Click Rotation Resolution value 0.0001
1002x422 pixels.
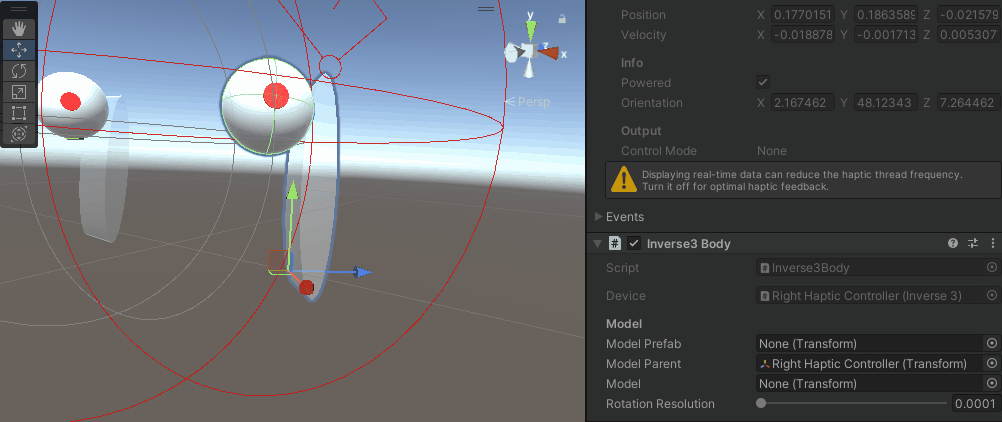pyautogui.click(x=975, y=403)
